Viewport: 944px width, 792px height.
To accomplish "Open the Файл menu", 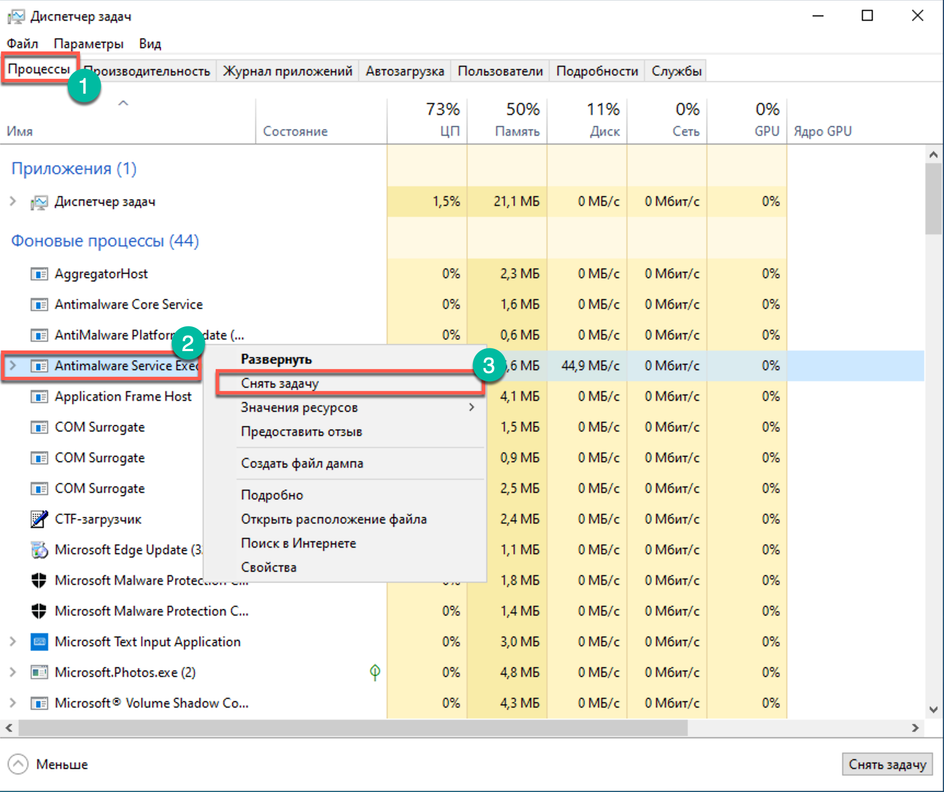I will tap(22, 44).
